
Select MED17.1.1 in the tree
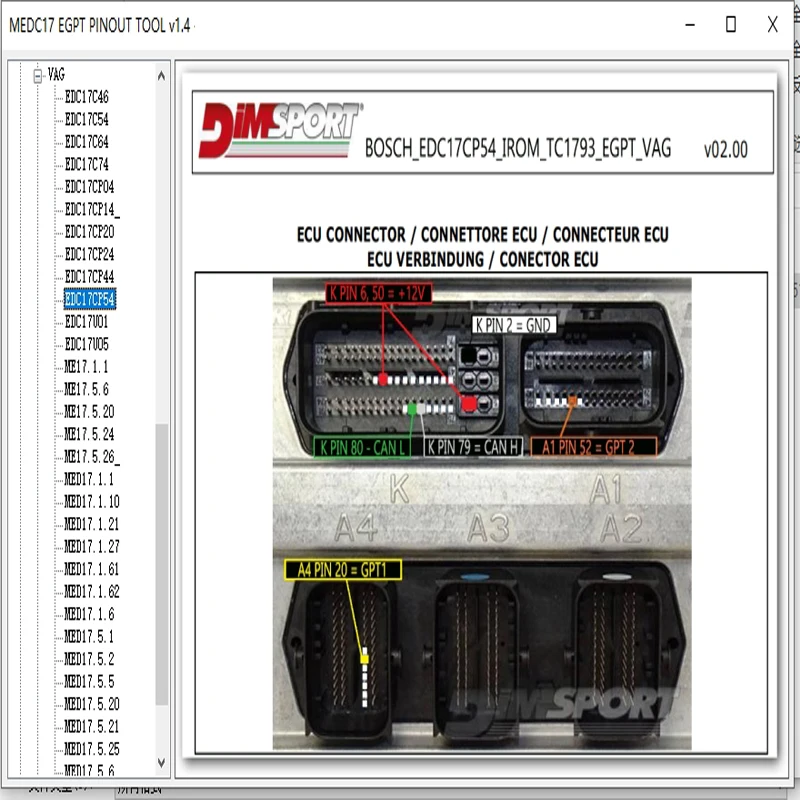click(x=89, y=479)
